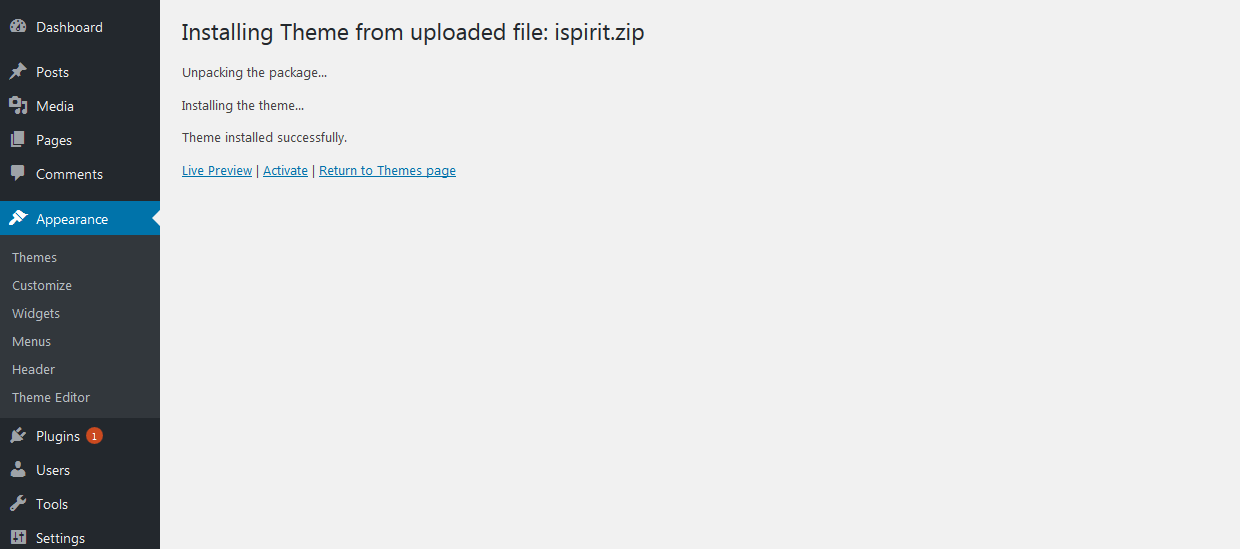The image size is (1240, 549).
Task: Open the Header submenu item
Action: (x=33, y=369)
